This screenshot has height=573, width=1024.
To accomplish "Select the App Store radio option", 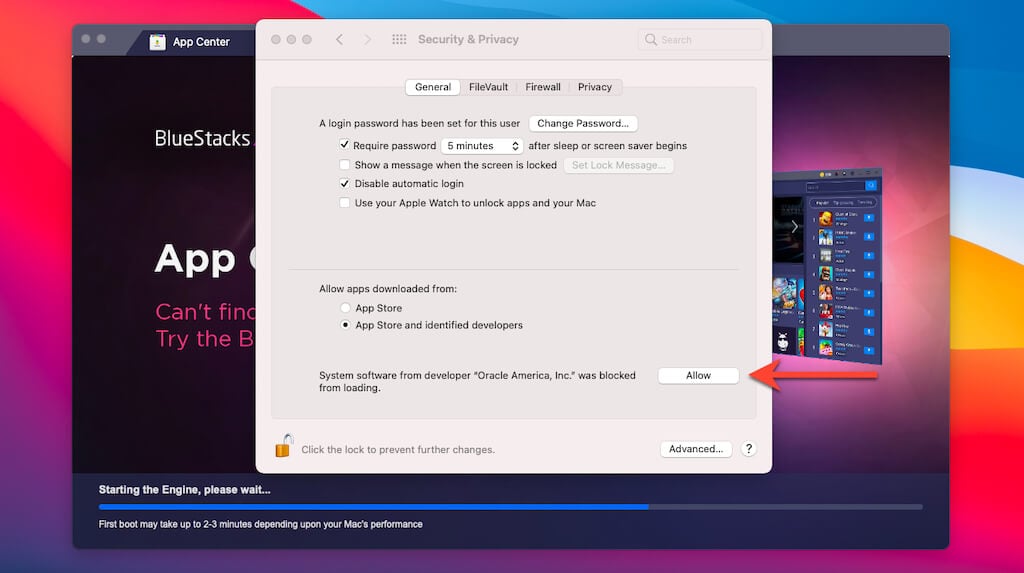I will click(x=345, y=308).
